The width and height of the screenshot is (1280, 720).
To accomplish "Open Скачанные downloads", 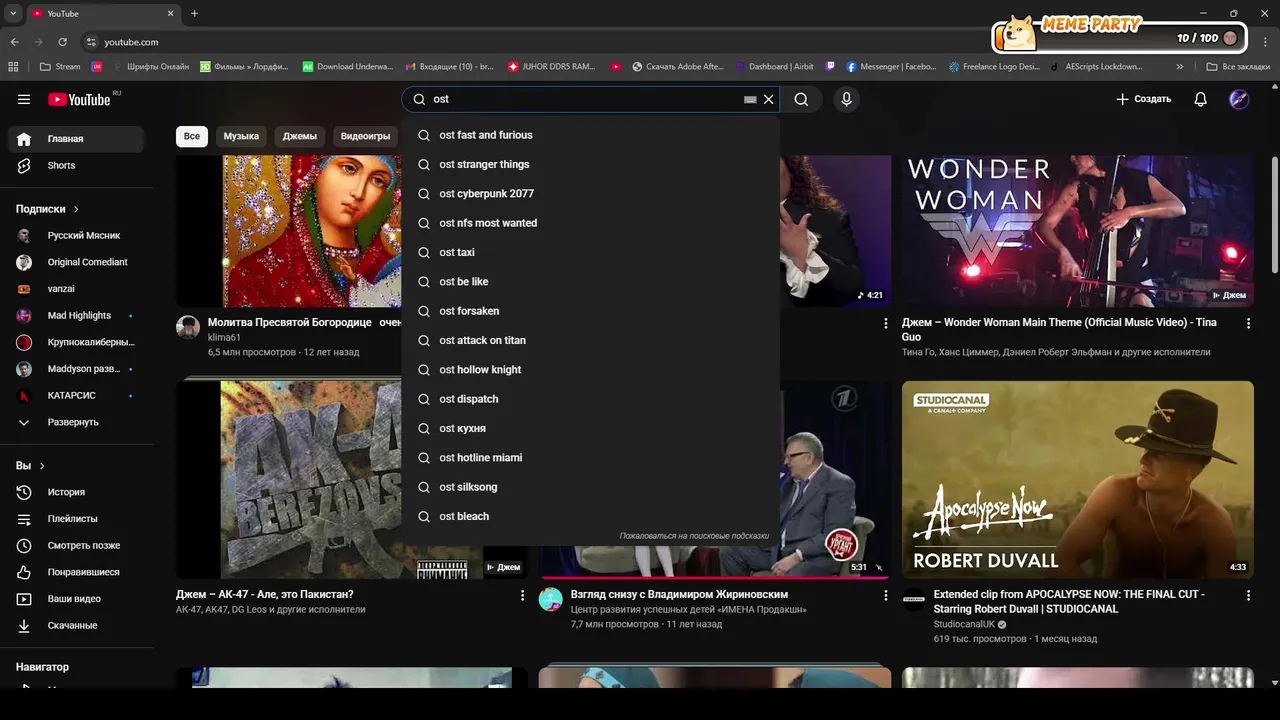I will pyautogui.click(x=76, y=625).
